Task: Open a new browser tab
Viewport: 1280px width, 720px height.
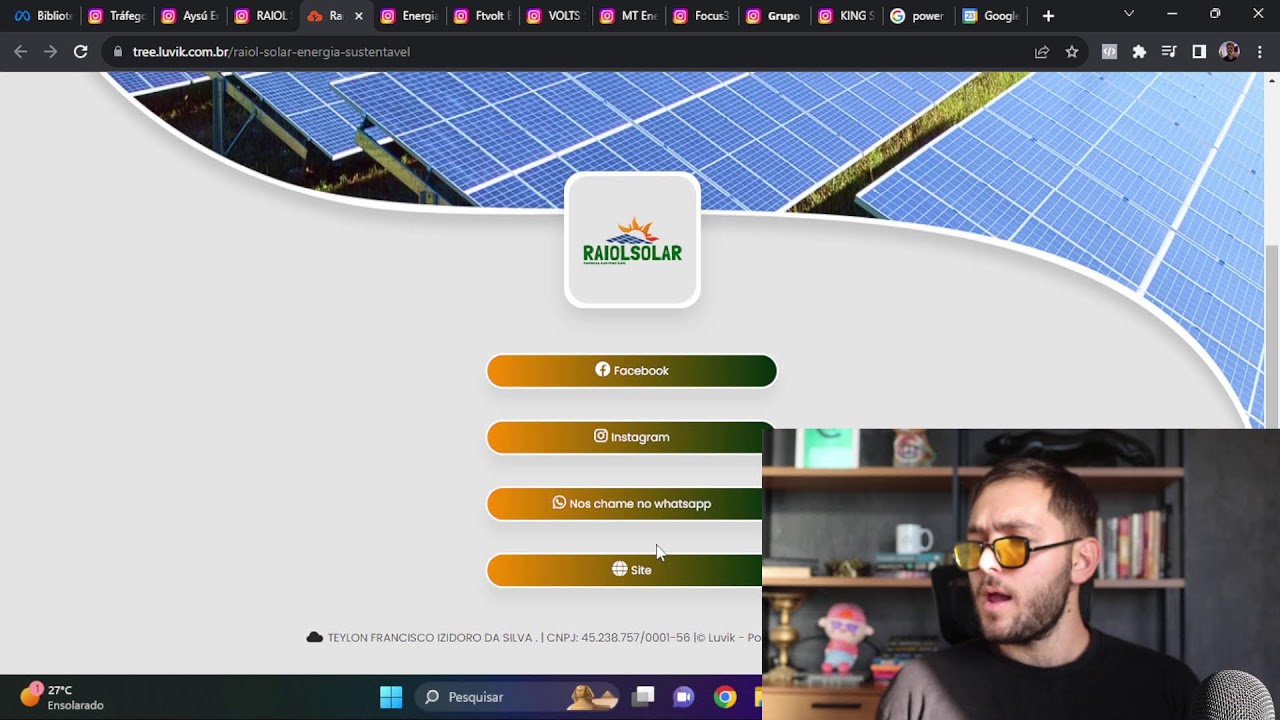Action: [1048, 16]
